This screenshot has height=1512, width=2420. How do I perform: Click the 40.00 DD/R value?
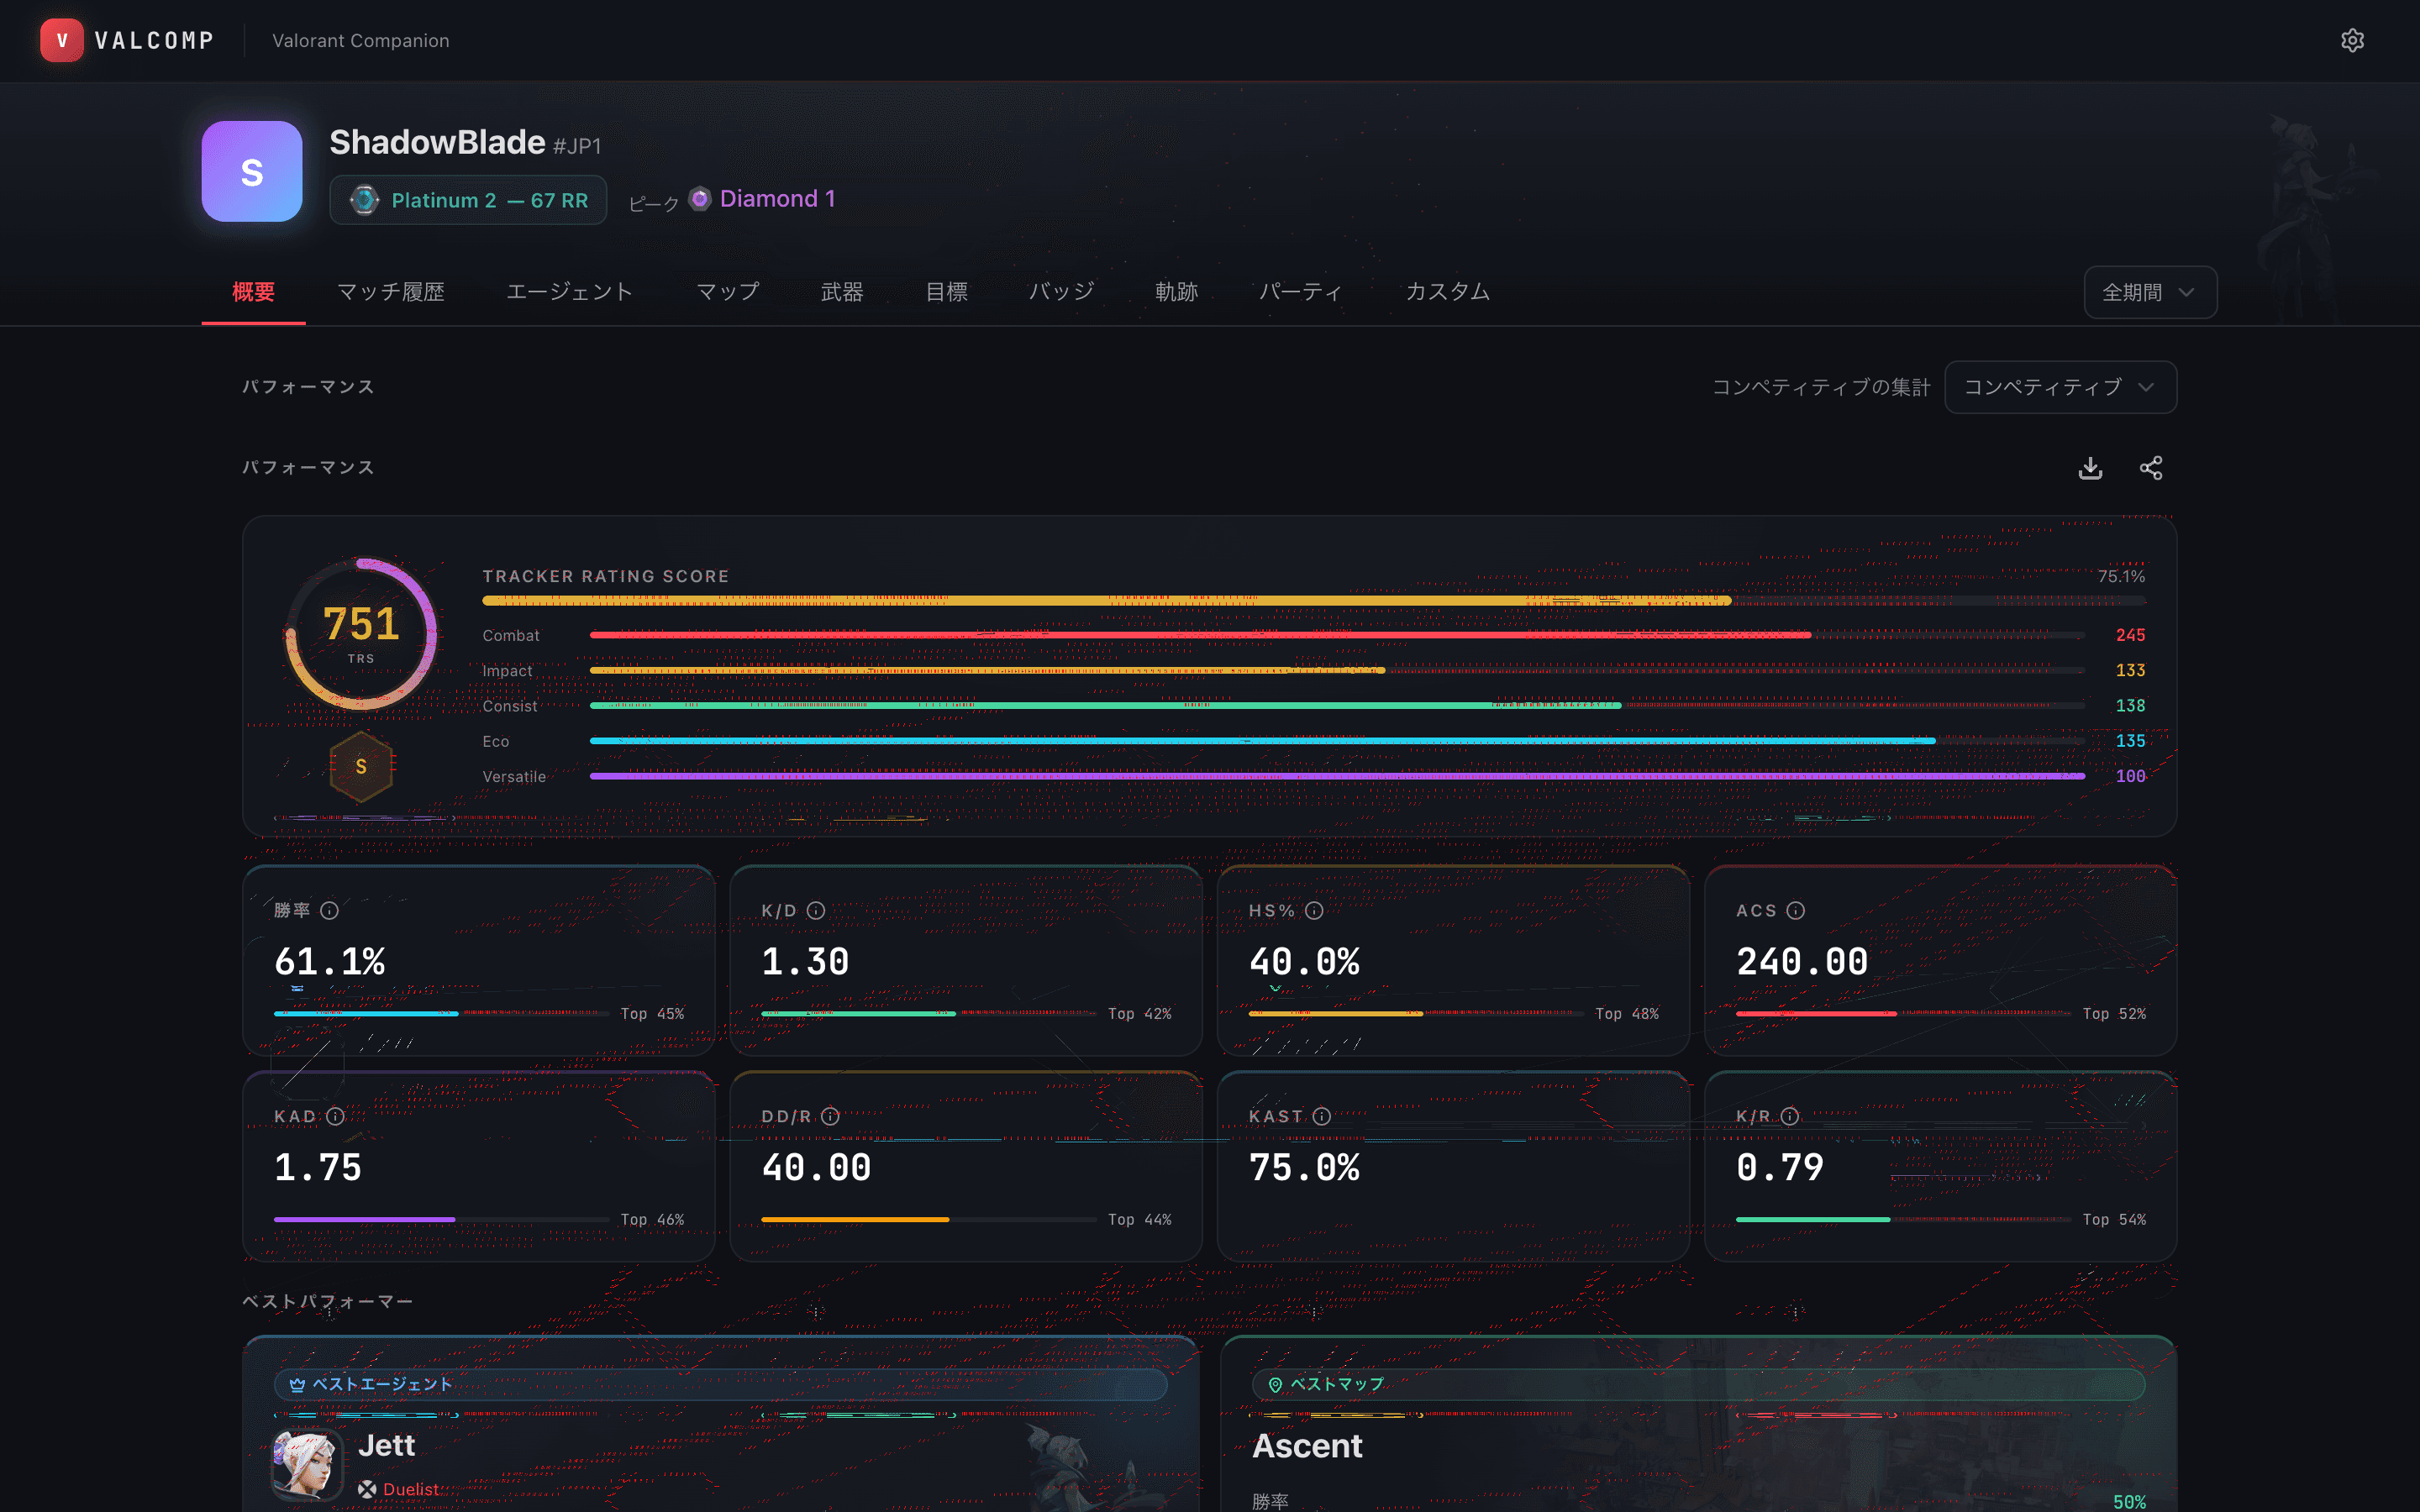pyautogui.click(x=816, y=1168)
